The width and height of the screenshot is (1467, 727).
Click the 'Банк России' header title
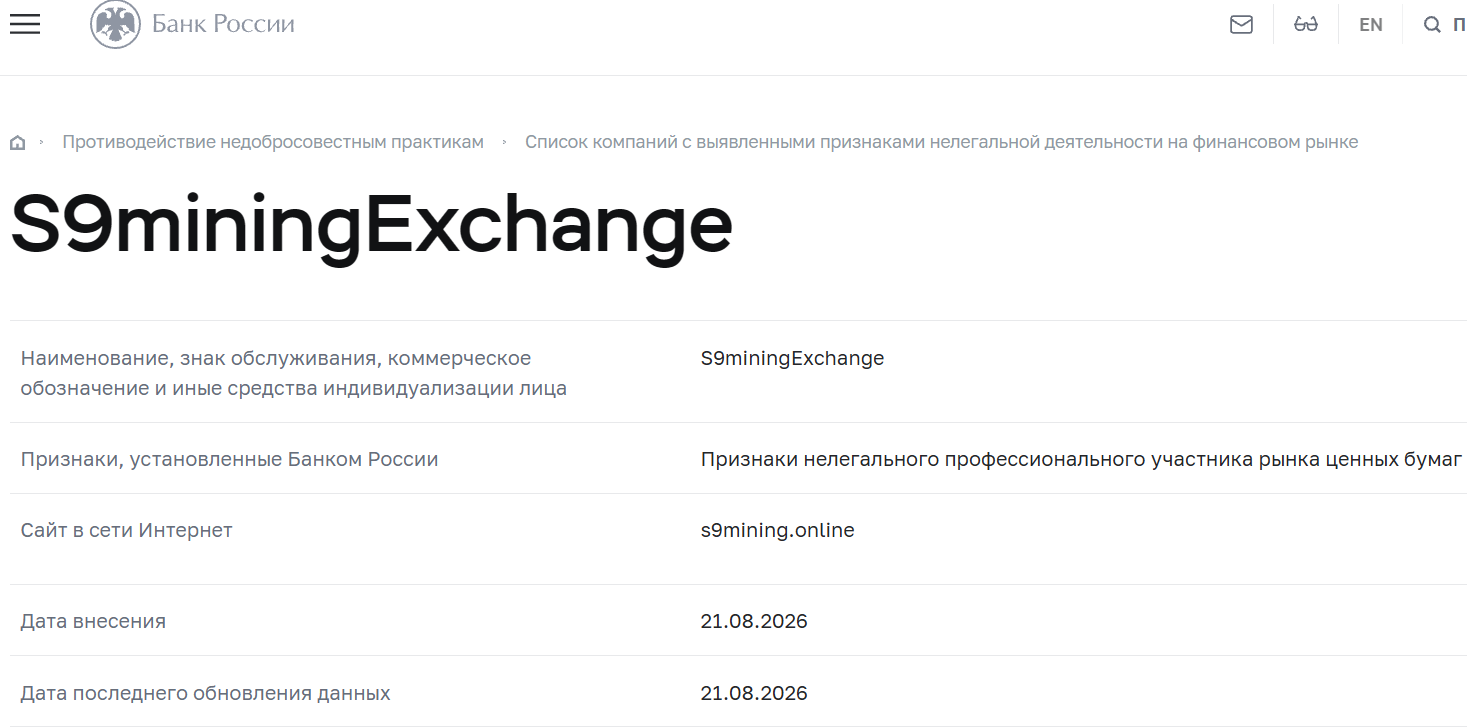223,24
